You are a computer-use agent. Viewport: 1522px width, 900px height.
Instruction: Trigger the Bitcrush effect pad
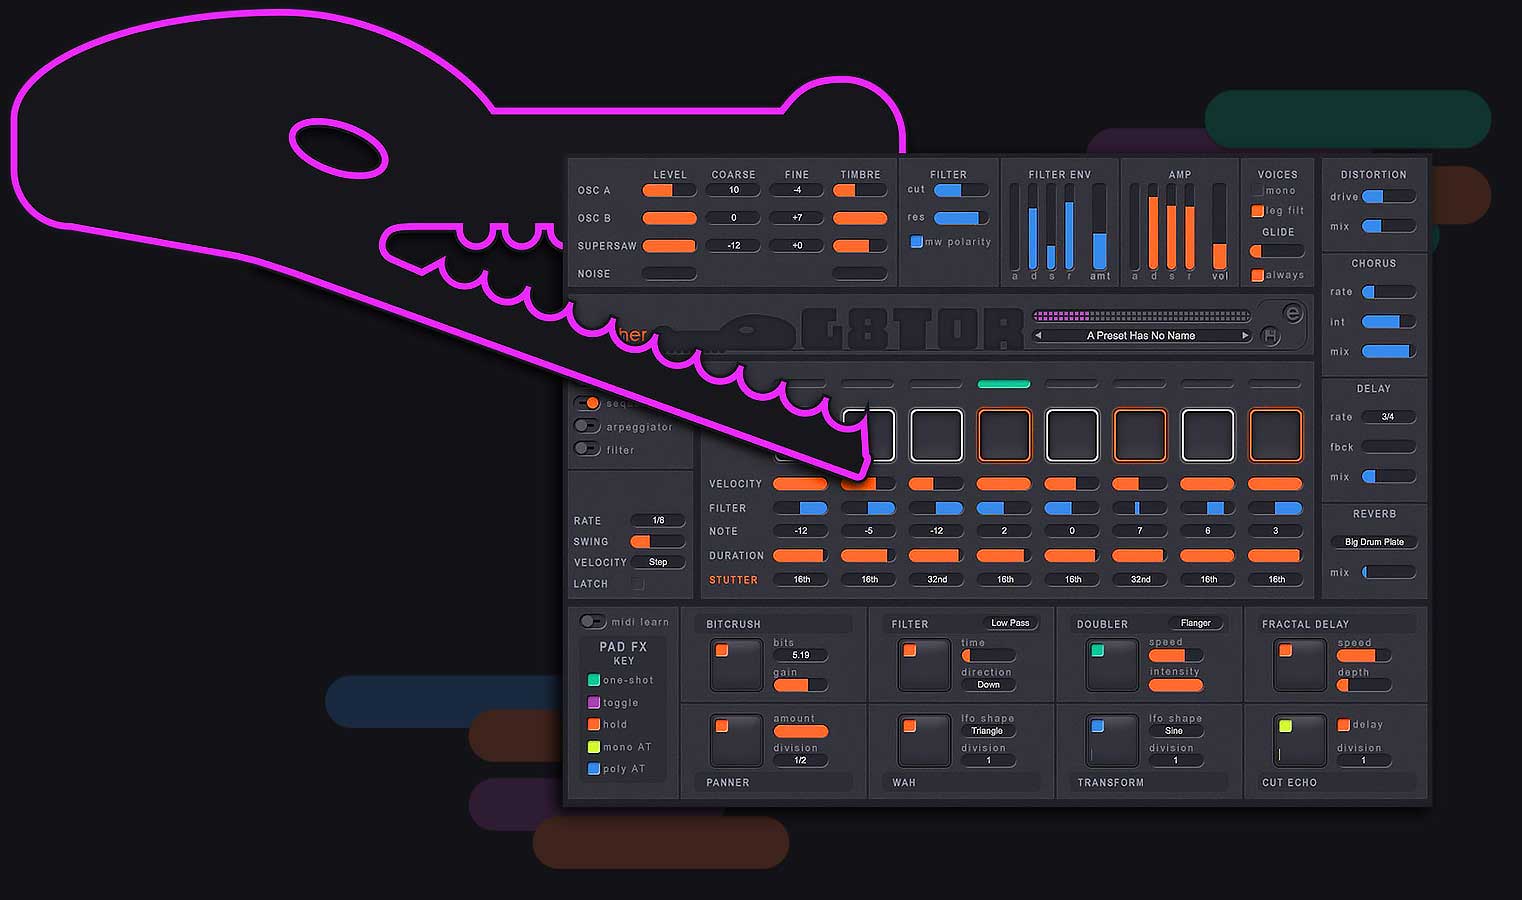point(735,665)
